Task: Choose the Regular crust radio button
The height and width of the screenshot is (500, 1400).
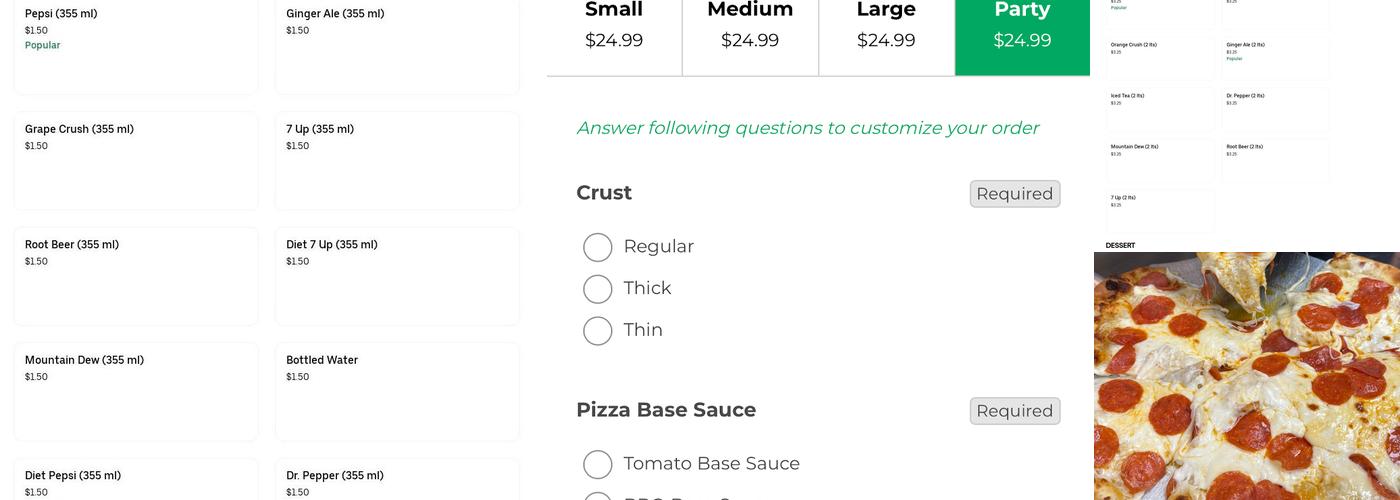Action: point(598,247)
